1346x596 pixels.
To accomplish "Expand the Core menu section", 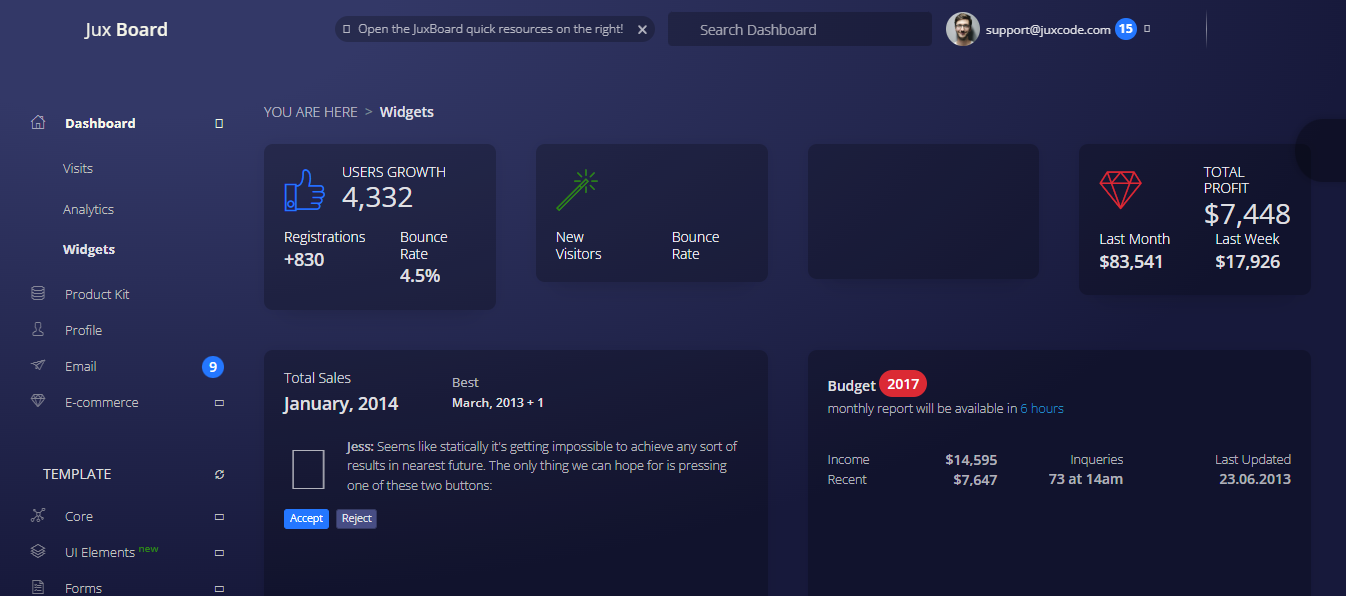I will click(x=219, y=517).
